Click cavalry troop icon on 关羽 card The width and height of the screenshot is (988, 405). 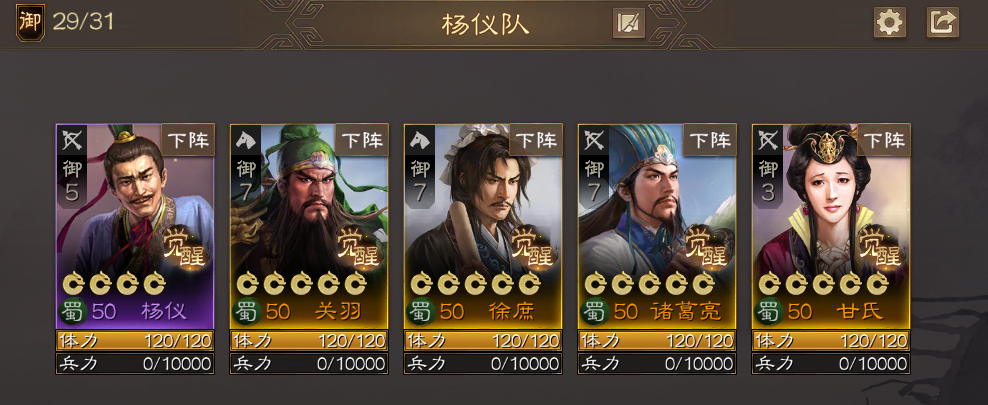246,141
